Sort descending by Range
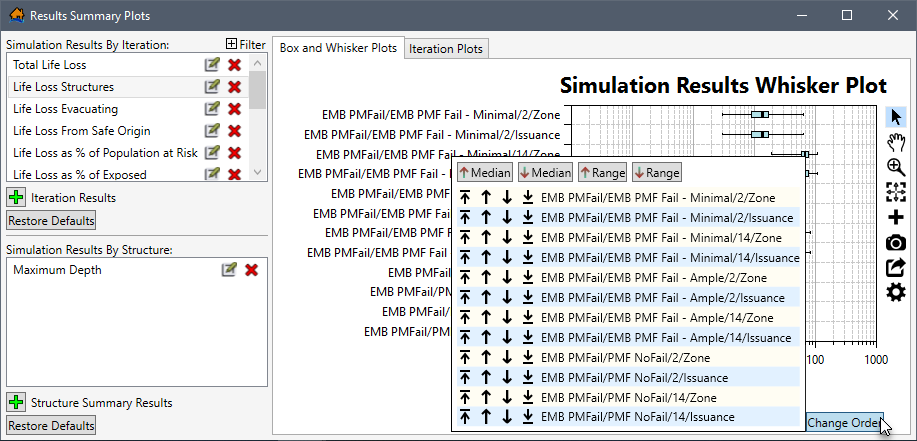This screenshot has height=441, width=917. [657, 173]
